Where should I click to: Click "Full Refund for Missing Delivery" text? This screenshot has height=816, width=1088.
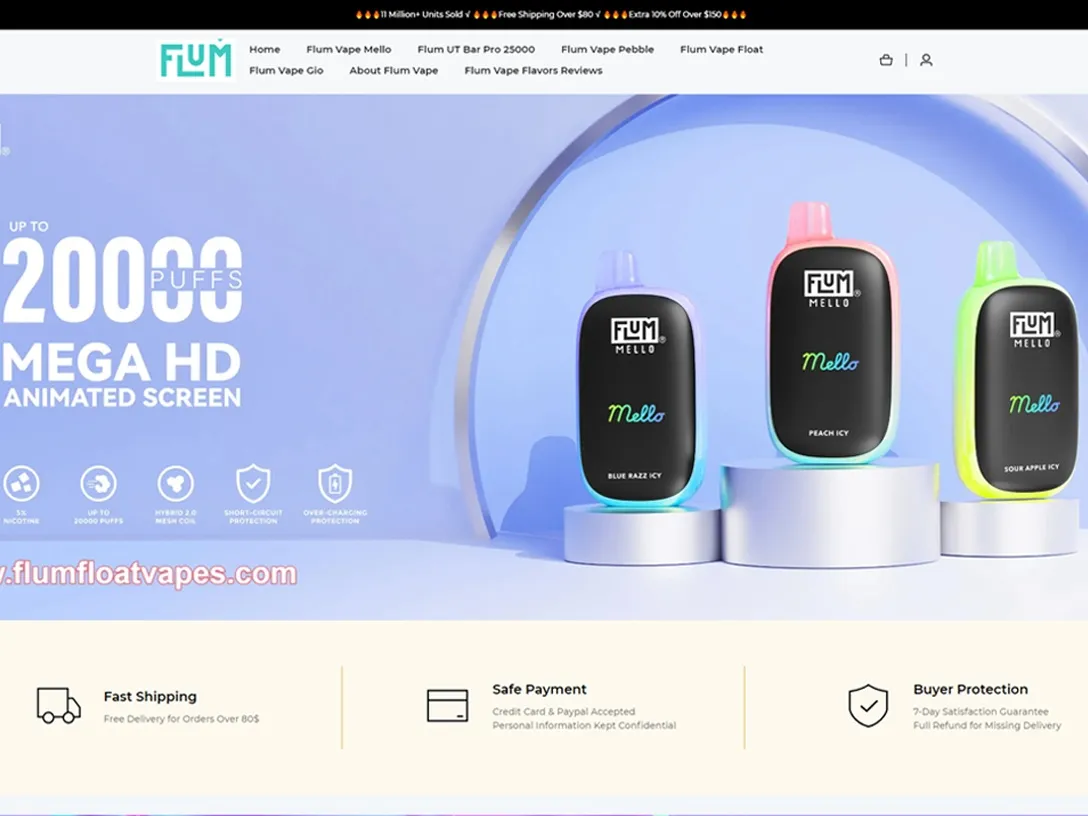[x=987, y=725]
